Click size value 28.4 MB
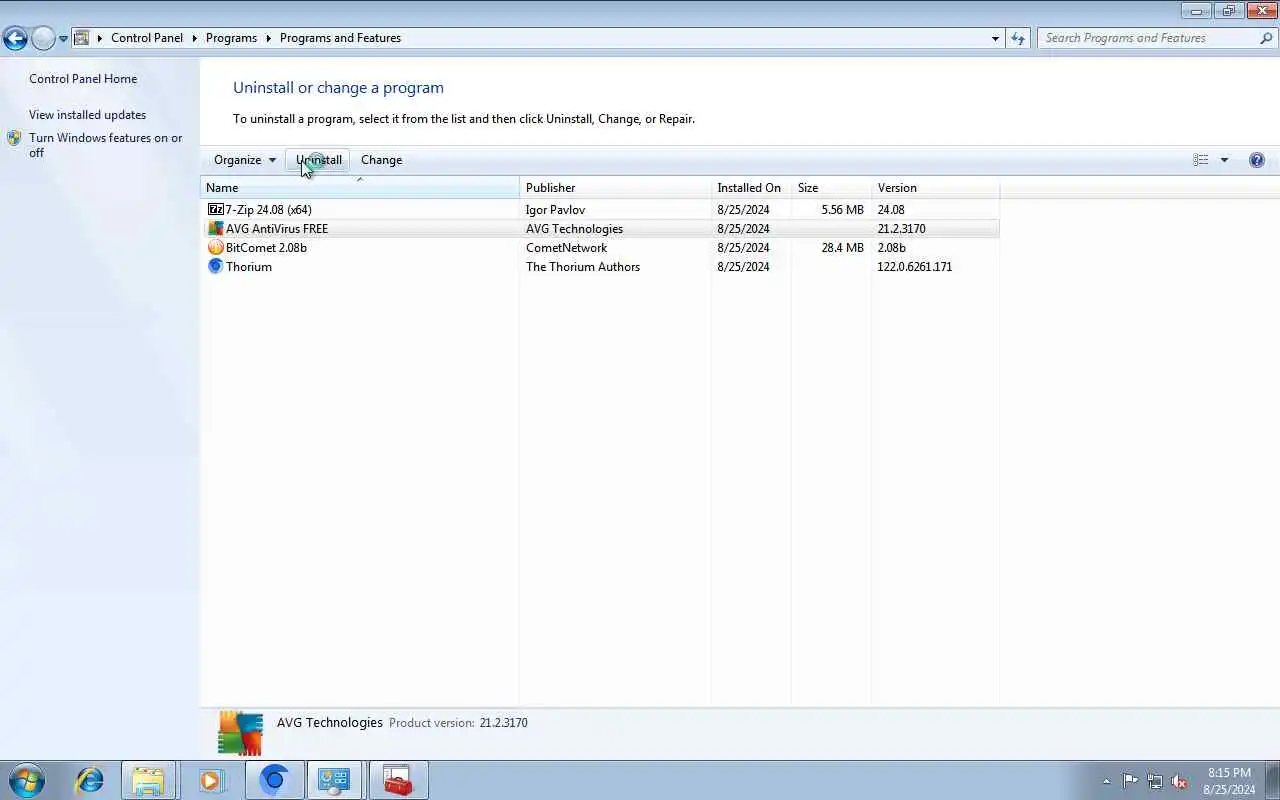The height and width of the screenshot is (800, 1280). [x=842, y=248]
